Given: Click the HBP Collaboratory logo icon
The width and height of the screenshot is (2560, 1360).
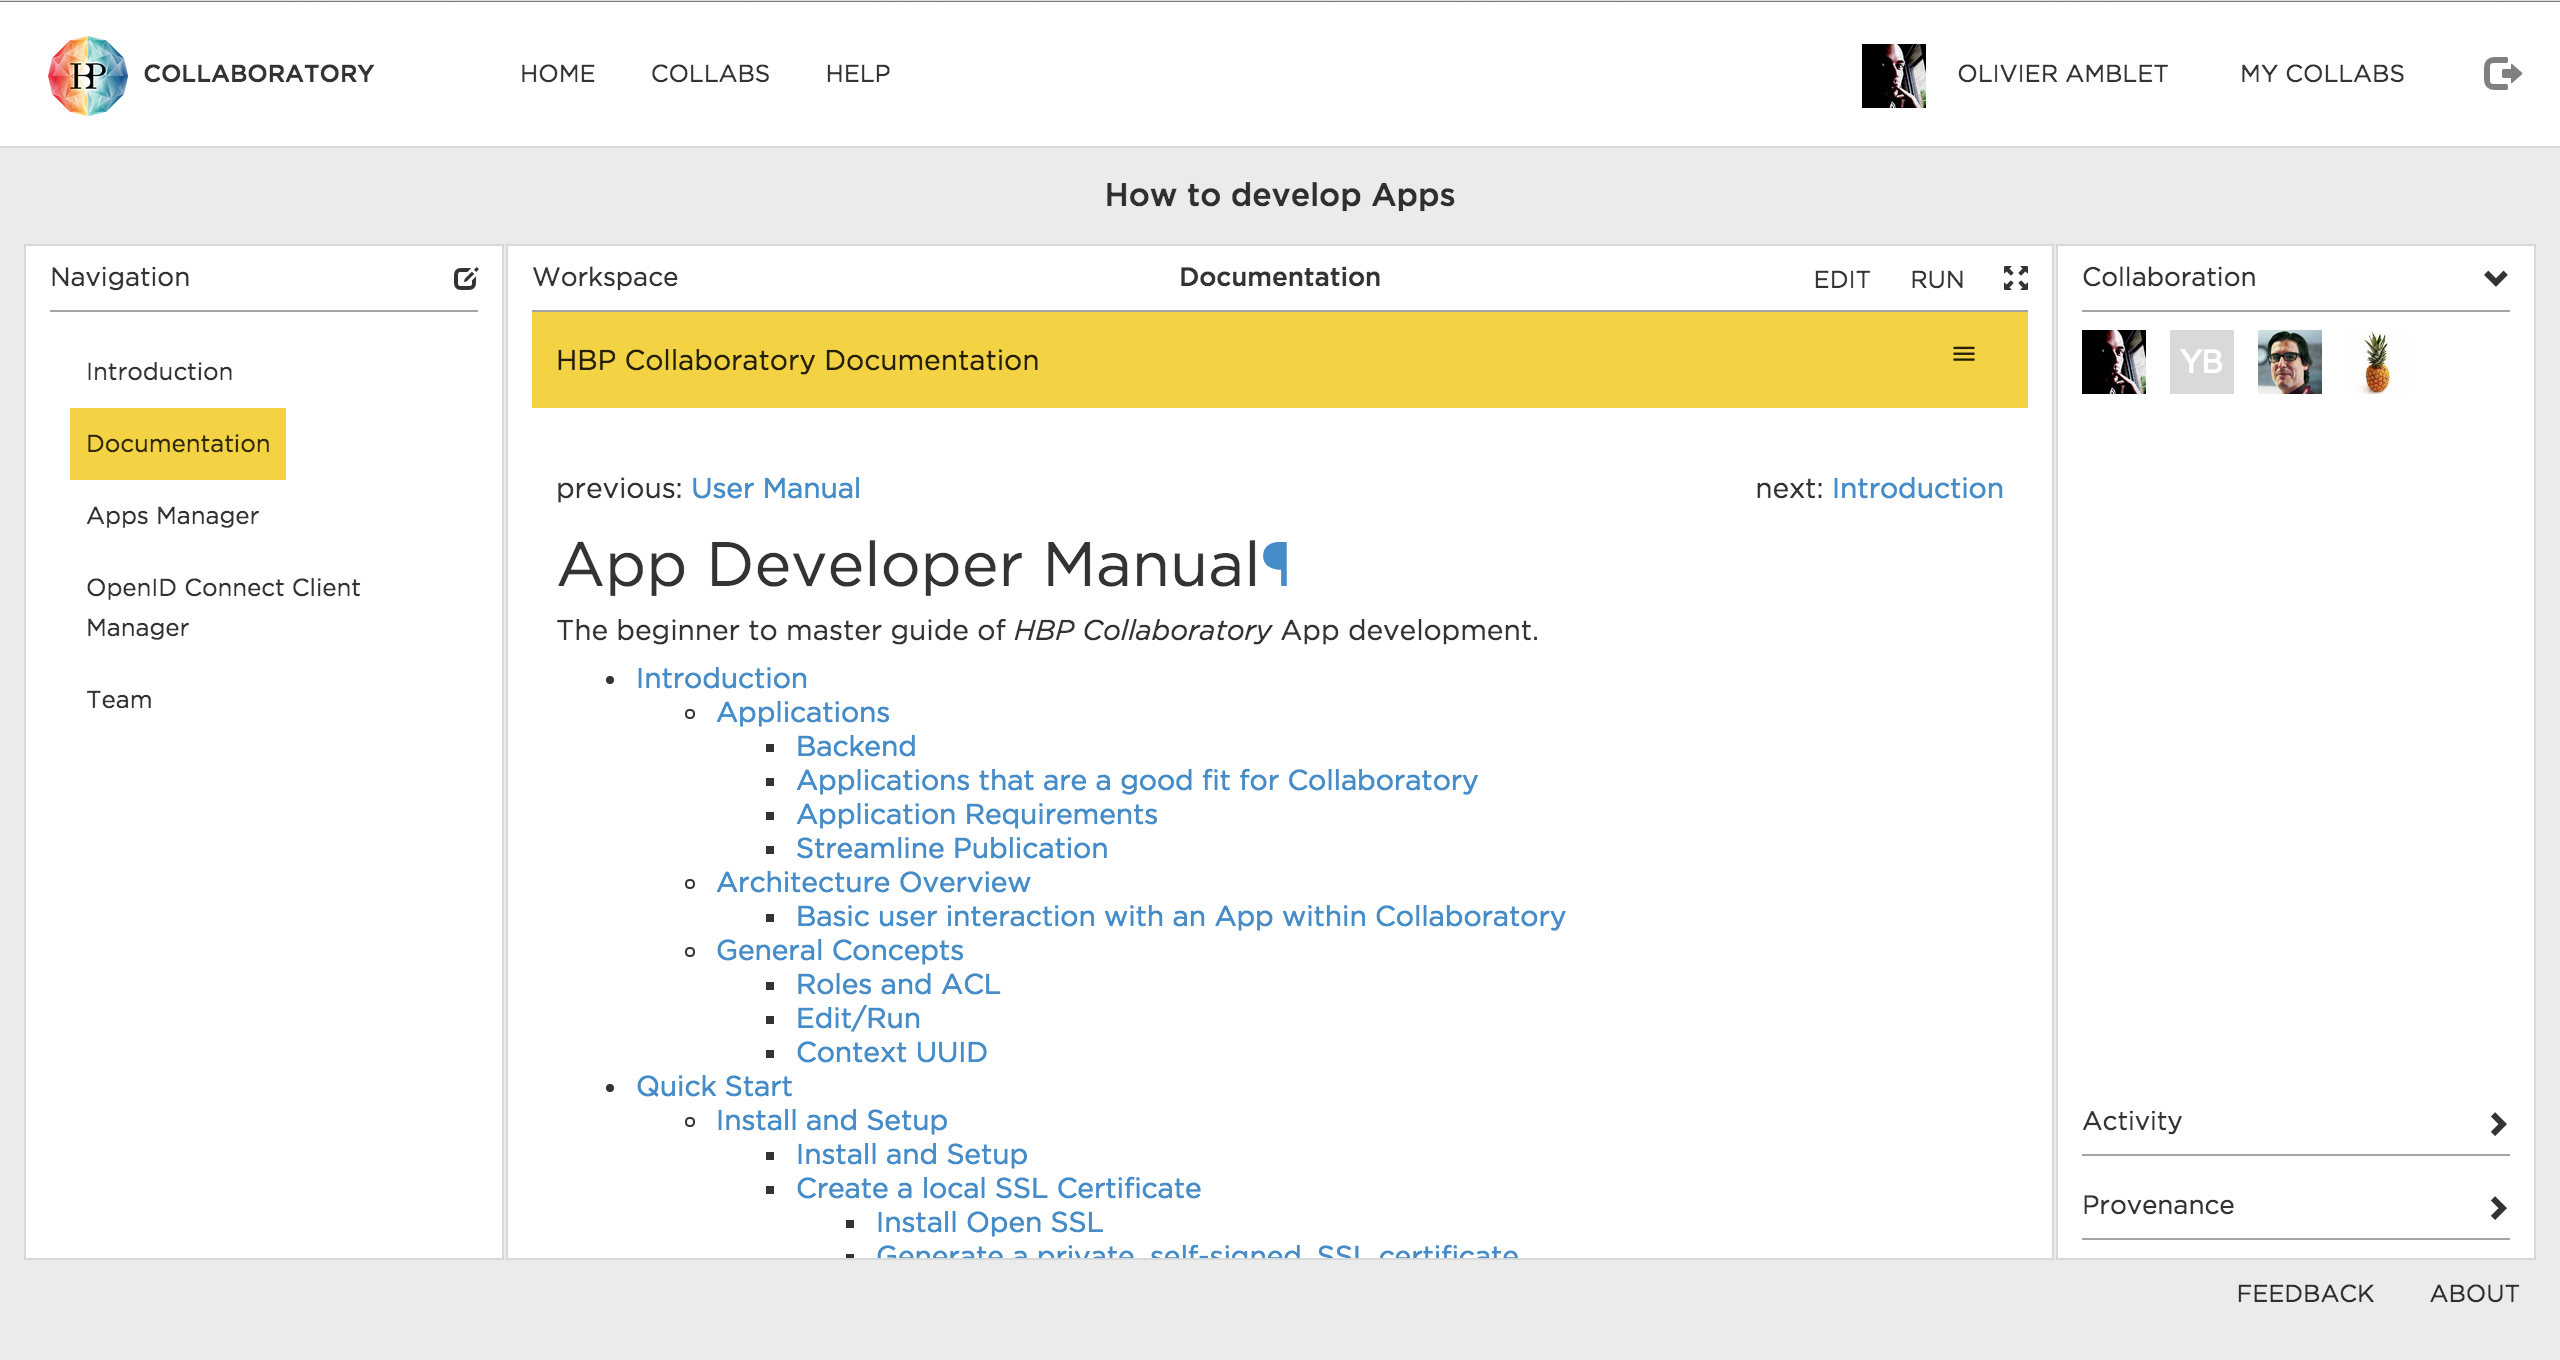Looking at the screenshot, I should [x=87, y=75].
